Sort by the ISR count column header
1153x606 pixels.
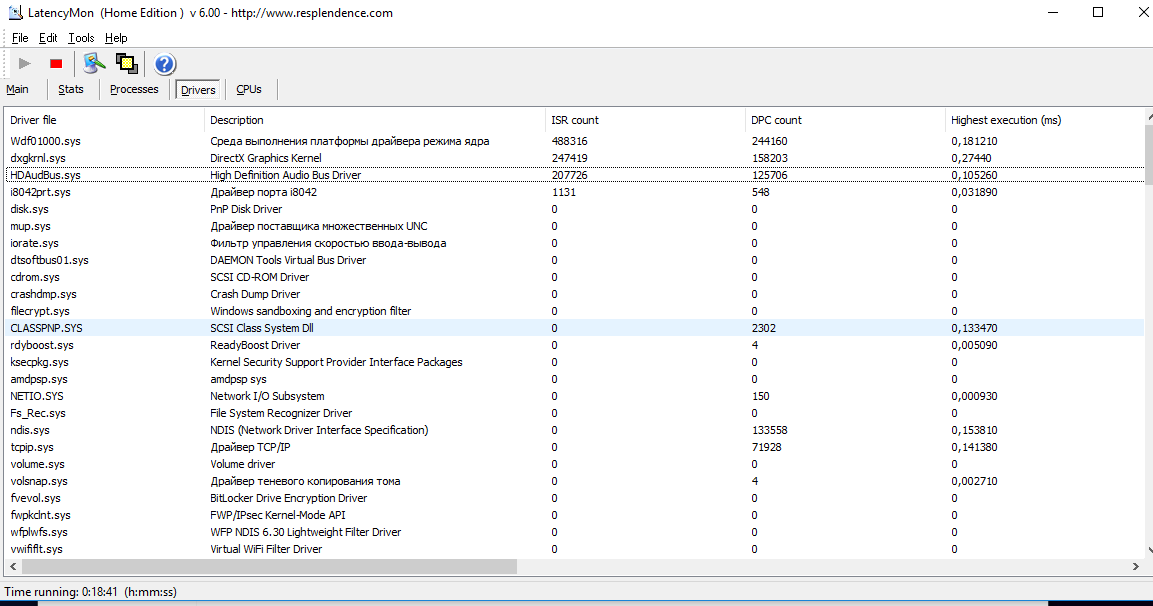pos(575,120)
